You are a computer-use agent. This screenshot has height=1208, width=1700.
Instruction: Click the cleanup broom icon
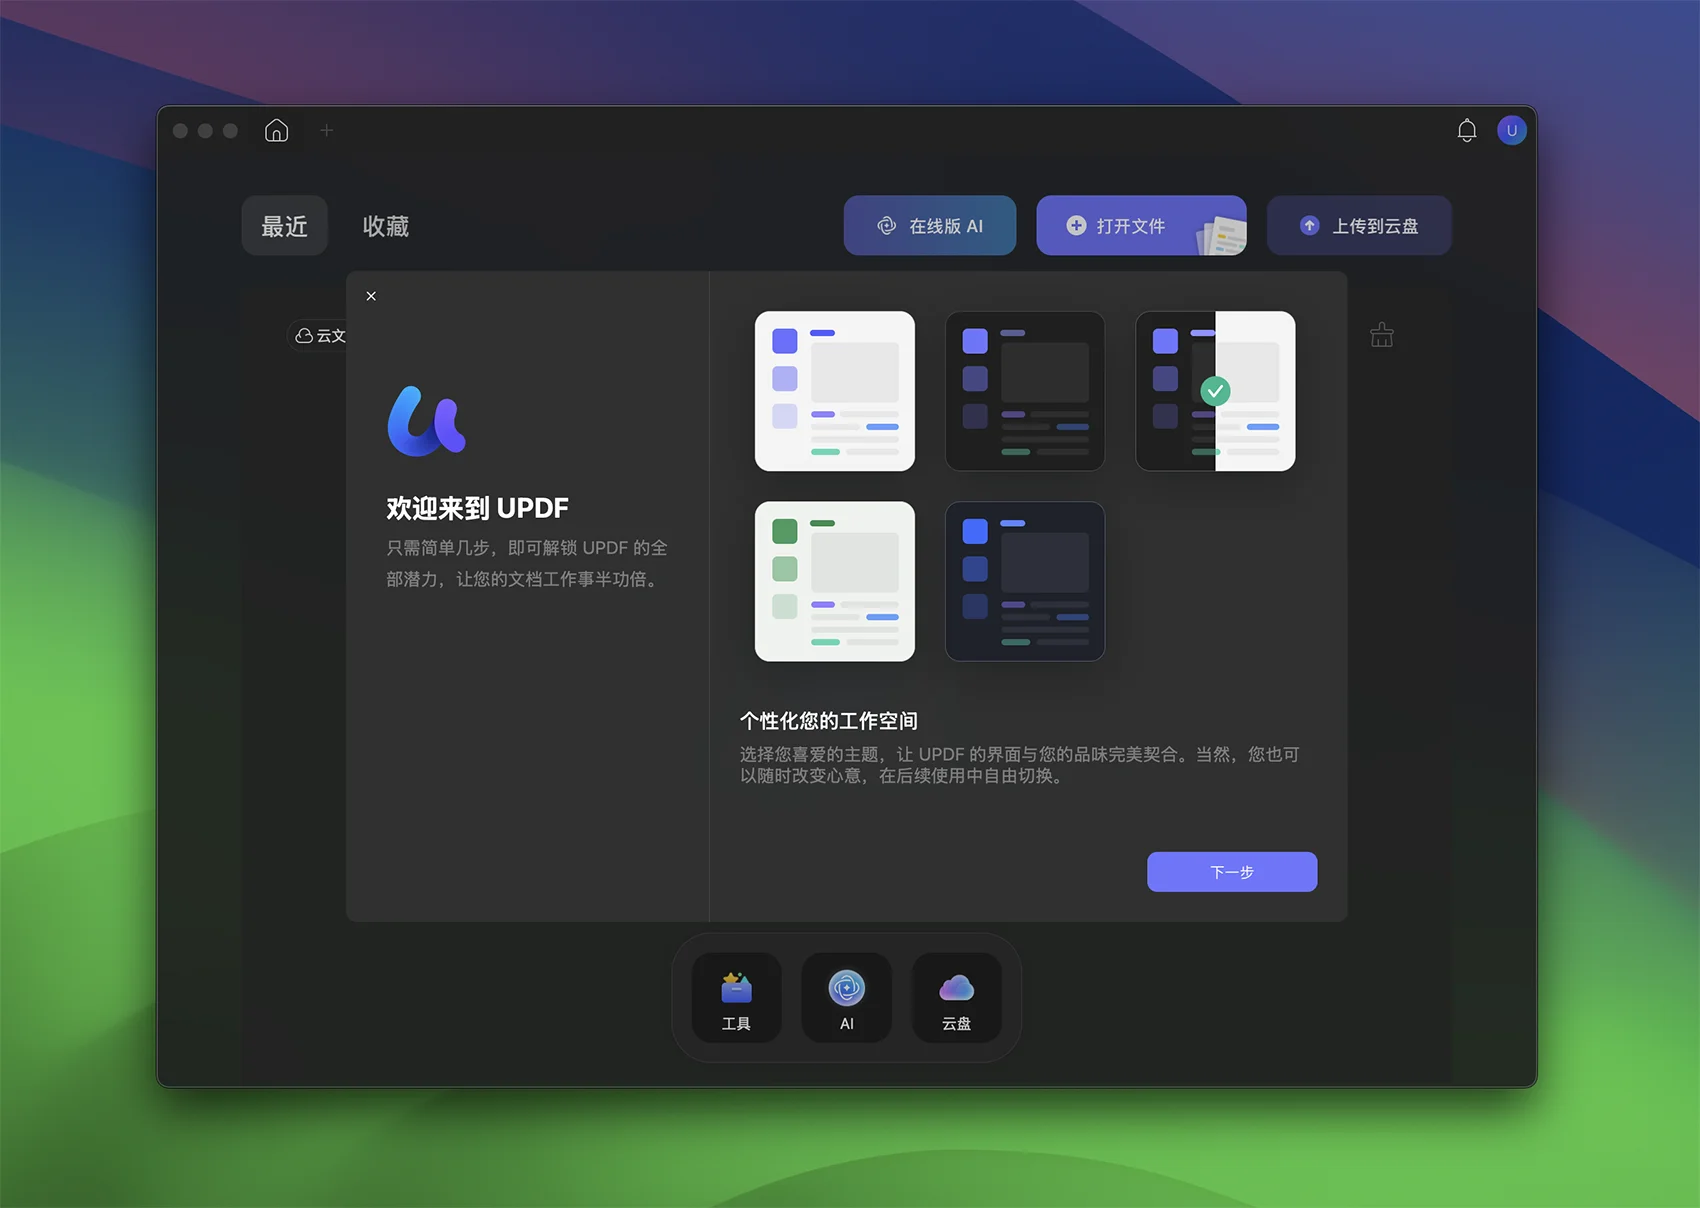(1382, 335)
